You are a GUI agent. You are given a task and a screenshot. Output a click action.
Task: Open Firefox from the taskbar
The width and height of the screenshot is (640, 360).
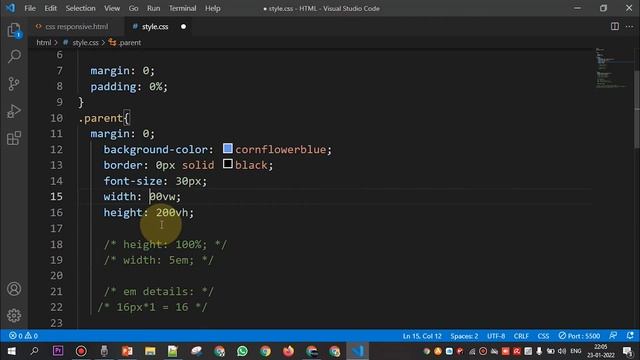(288, 351)
